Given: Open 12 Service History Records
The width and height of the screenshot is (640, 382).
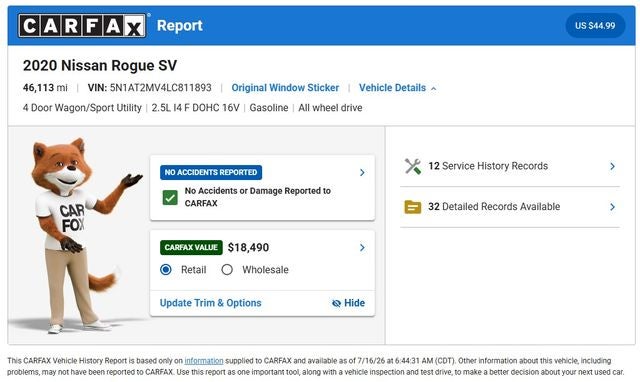Looking at the screenshot, I should click(488, 166).
